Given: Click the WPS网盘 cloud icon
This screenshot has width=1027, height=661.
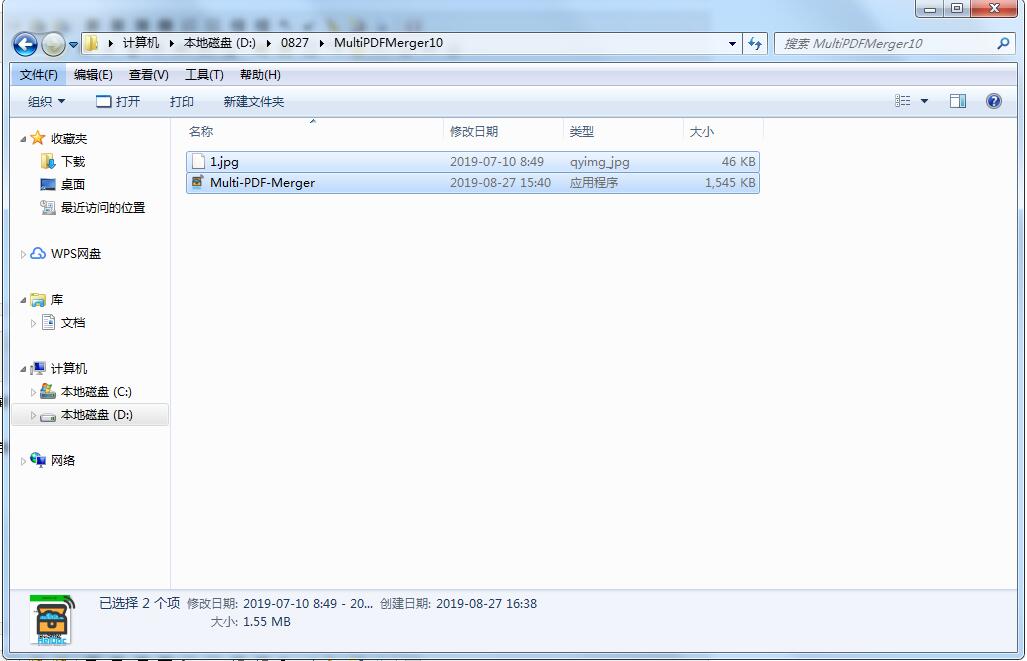Looking at the screenshot, I should (39, 253).
